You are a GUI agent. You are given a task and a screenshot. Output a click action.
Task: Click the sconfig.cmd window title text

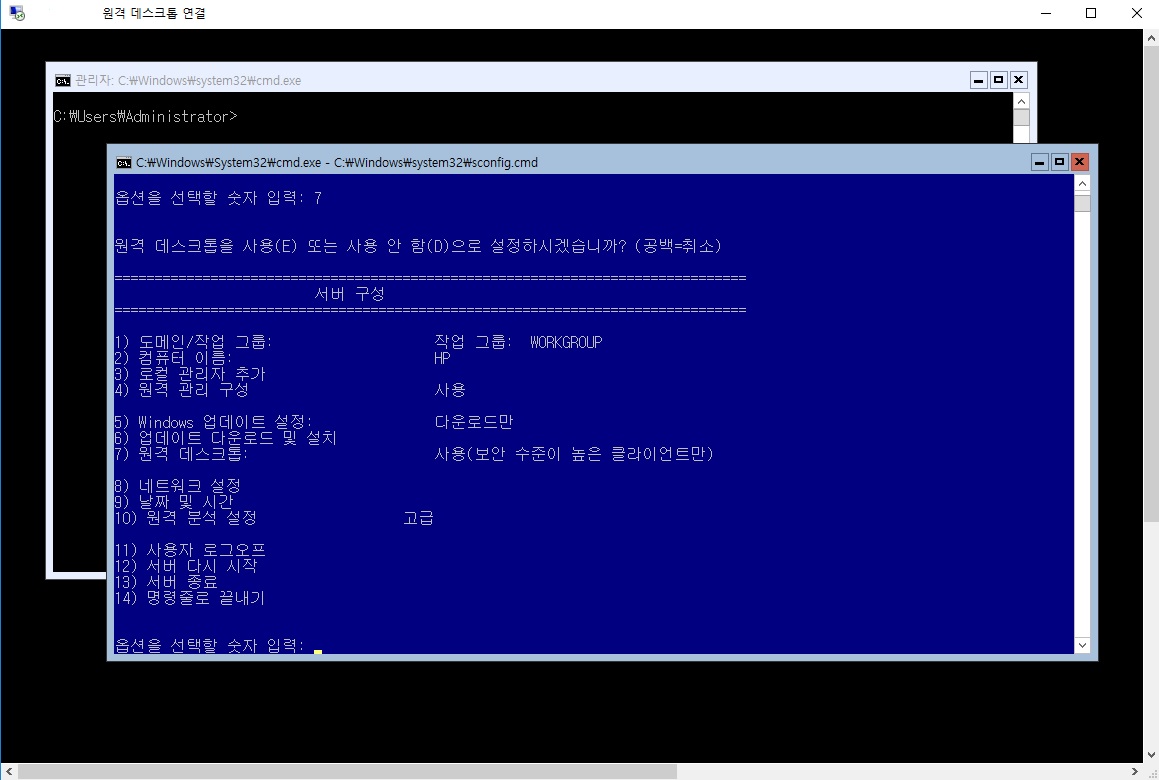pos(337,163)
